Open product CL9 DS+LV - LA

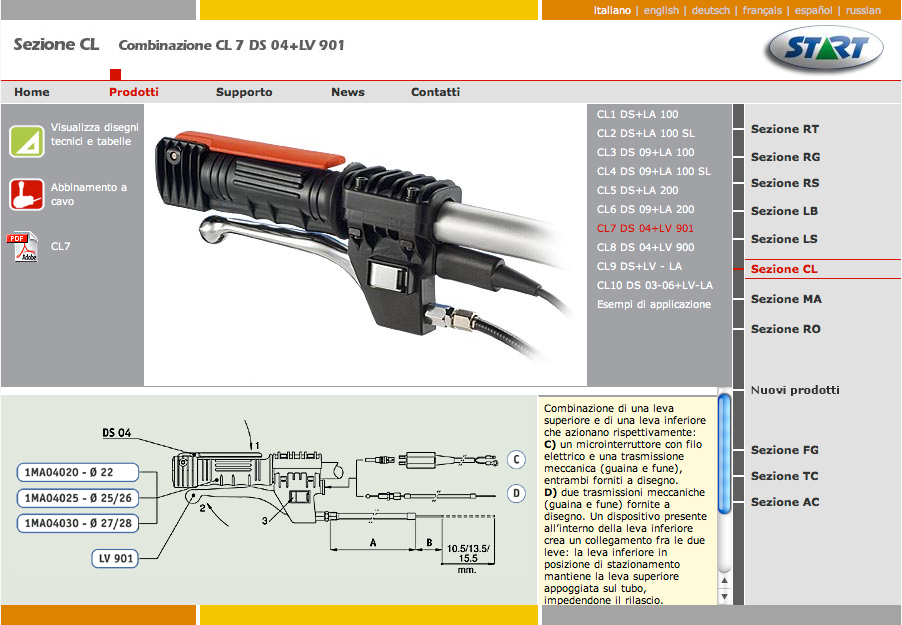pos(639,266)
